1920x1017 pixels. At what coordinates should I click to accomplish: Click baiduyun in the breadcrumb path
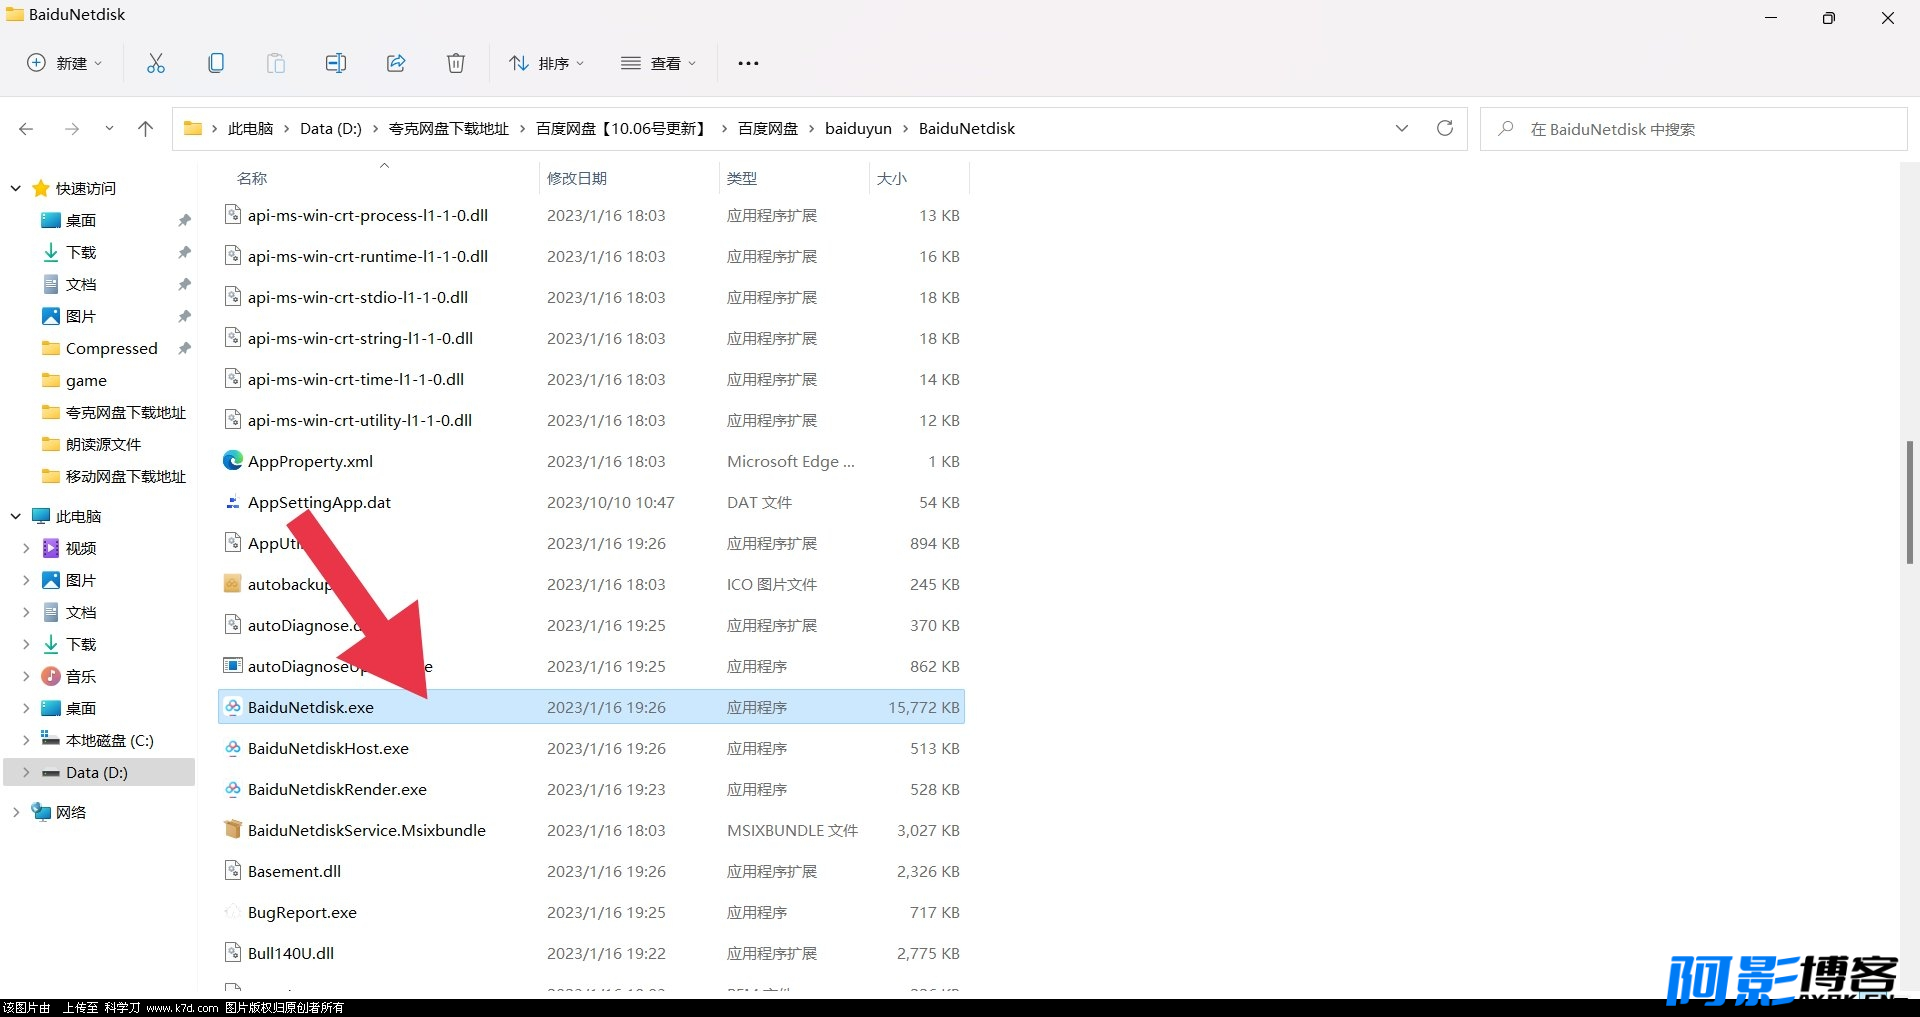click(858, 128)
